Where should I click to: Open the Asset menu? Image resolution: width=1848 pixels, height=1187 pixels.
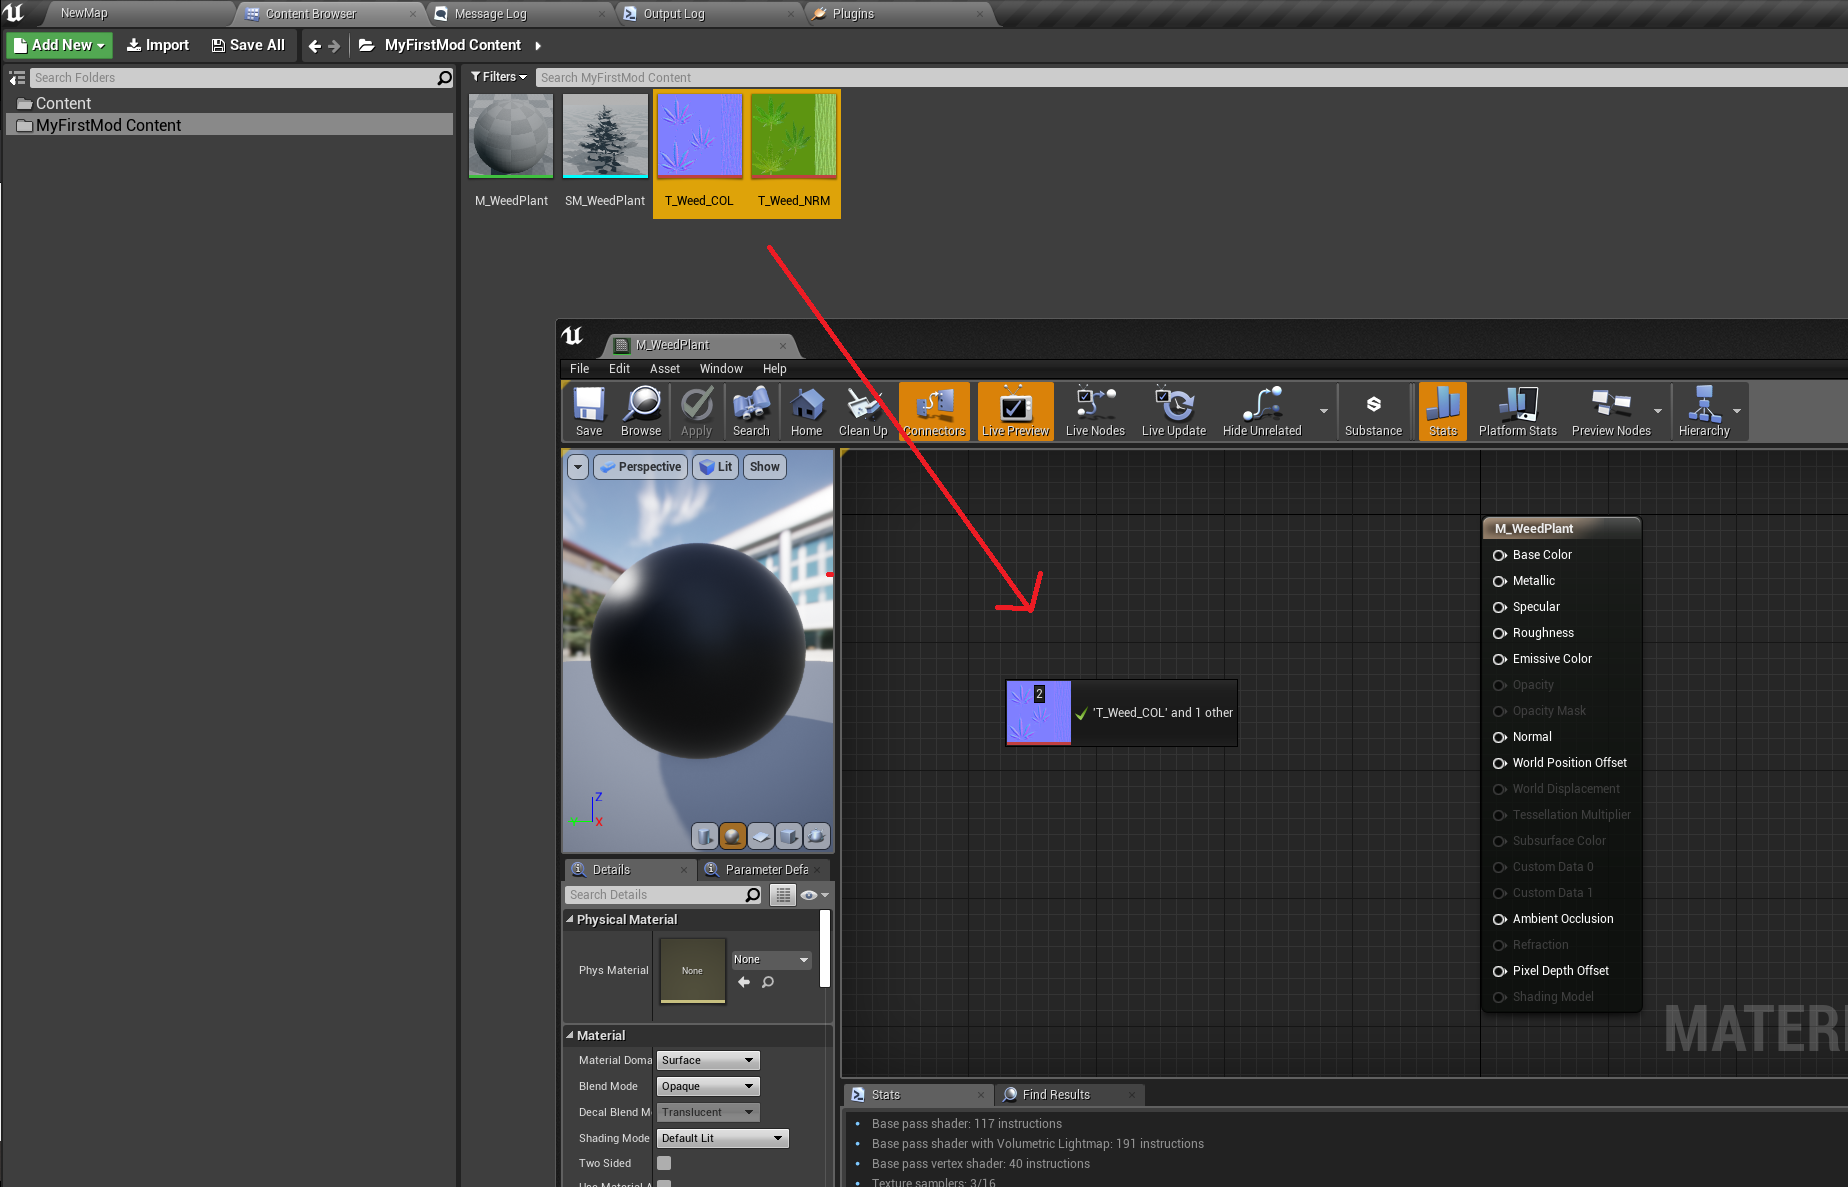[665, 369]
